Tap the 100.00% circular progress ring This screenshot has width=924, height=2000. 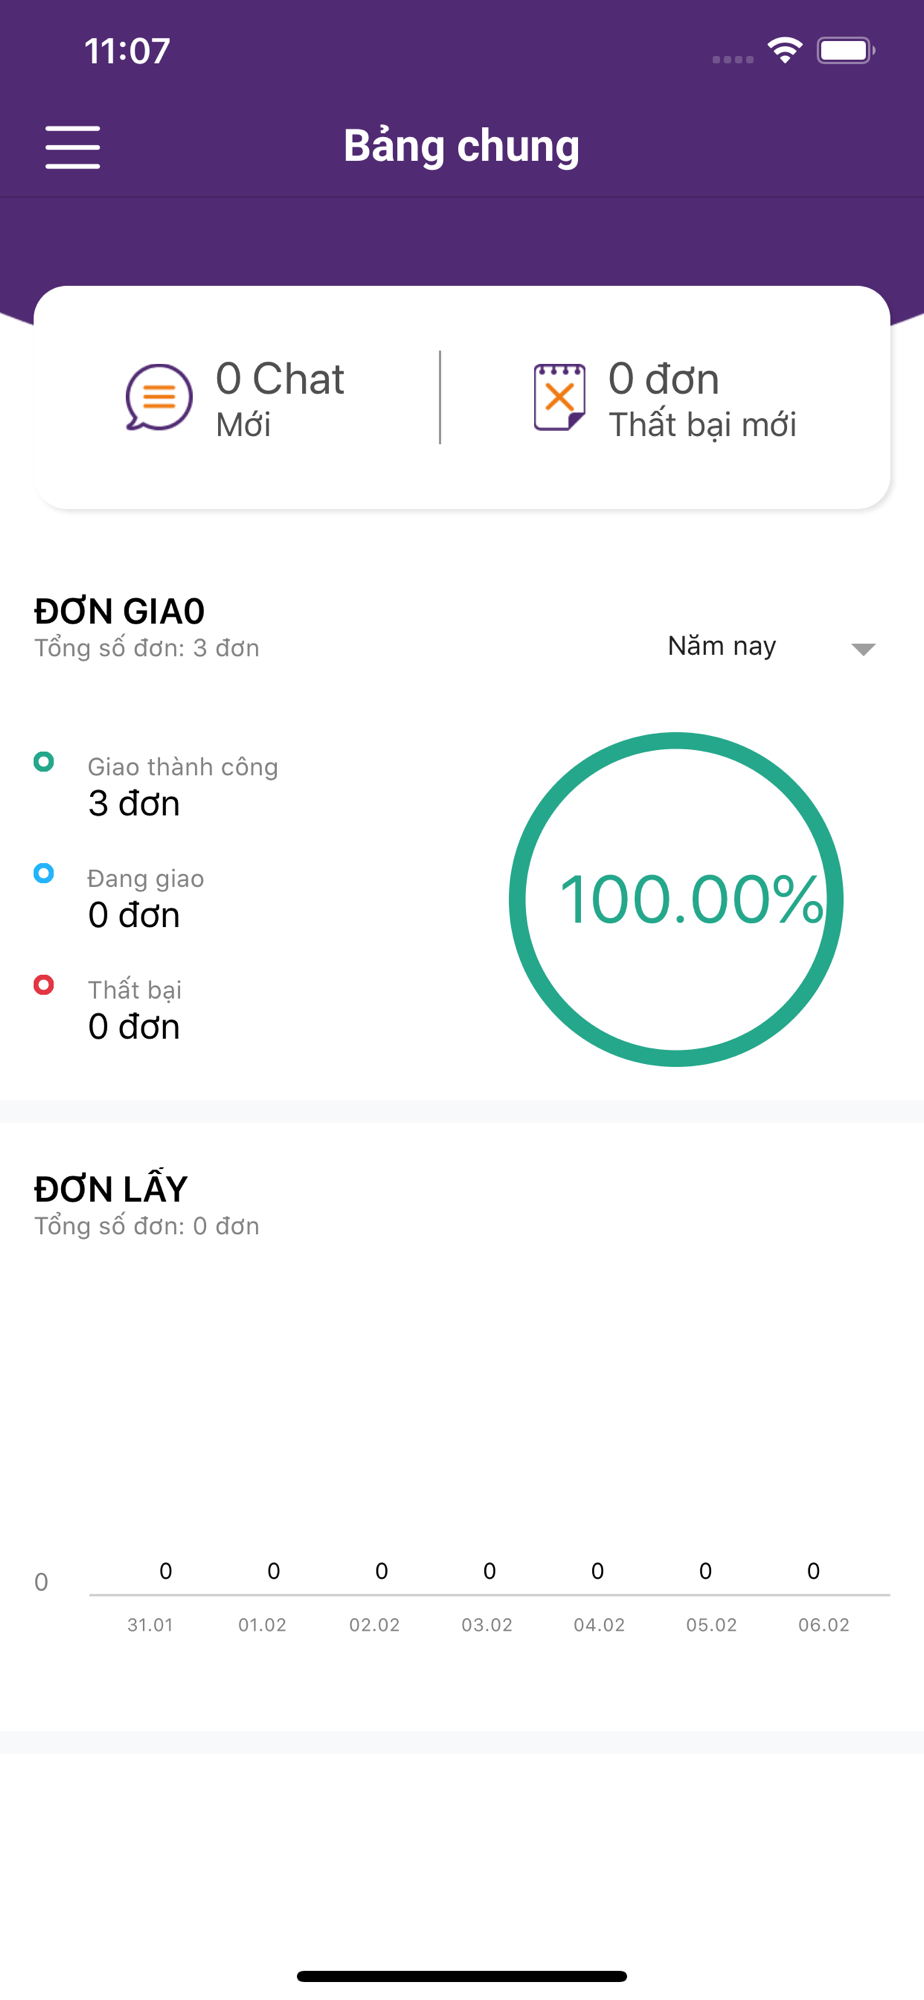tap(676, 899)
